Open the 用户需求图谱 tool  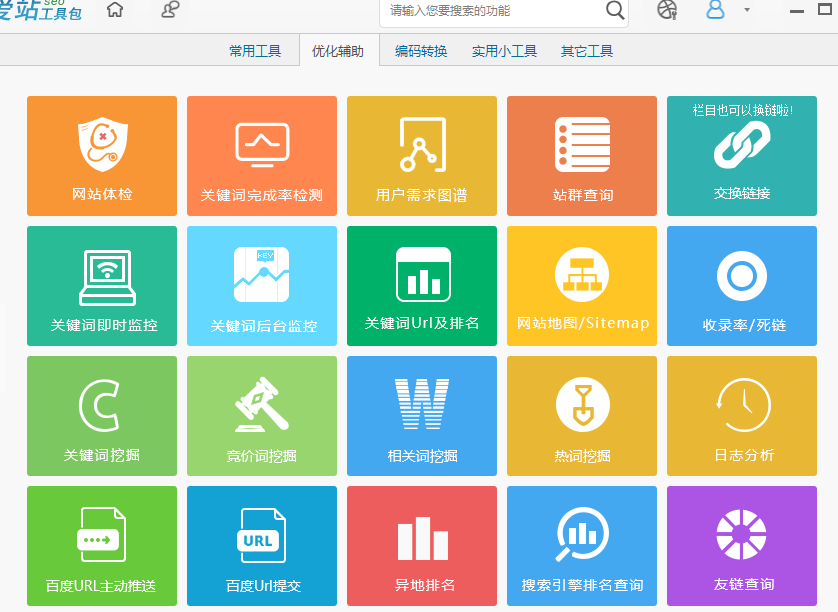click(x=421, y=155)
